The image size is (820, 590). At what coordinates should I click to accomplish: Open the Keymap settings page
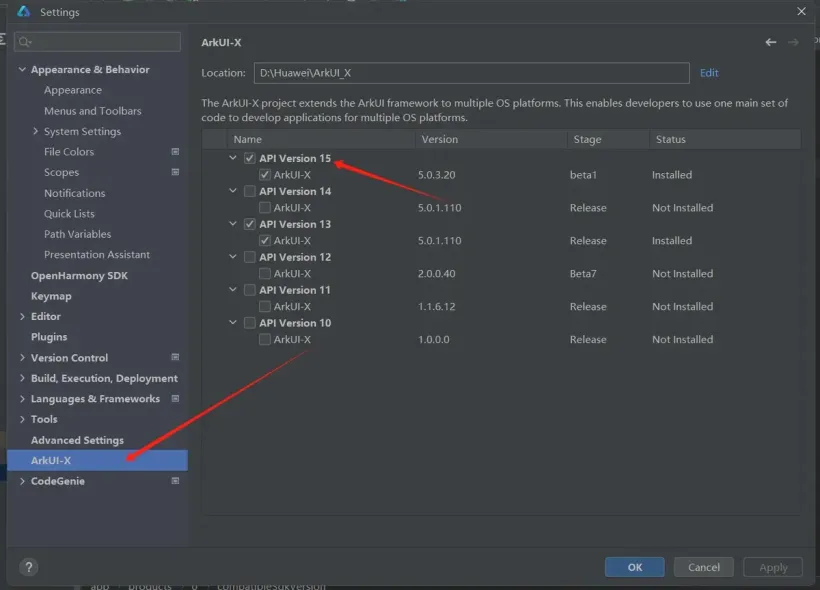(x=51, y=296)
